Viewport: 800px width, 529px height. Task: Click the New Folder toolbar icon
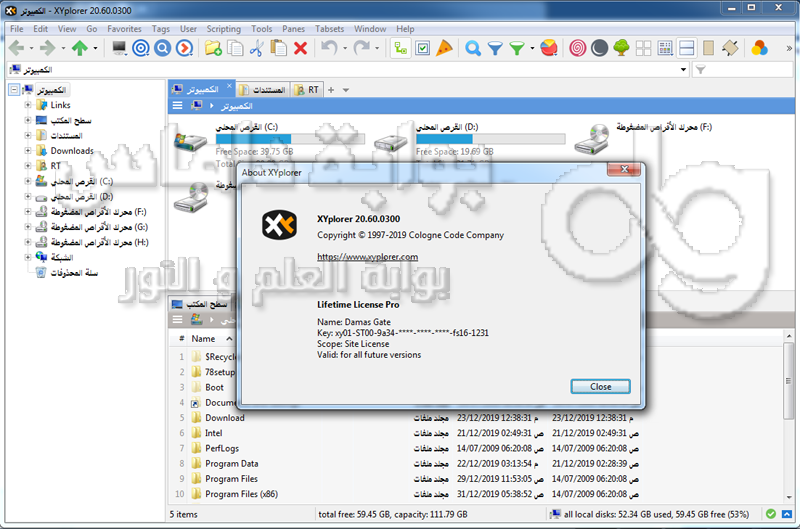click(x=213, y=48)
